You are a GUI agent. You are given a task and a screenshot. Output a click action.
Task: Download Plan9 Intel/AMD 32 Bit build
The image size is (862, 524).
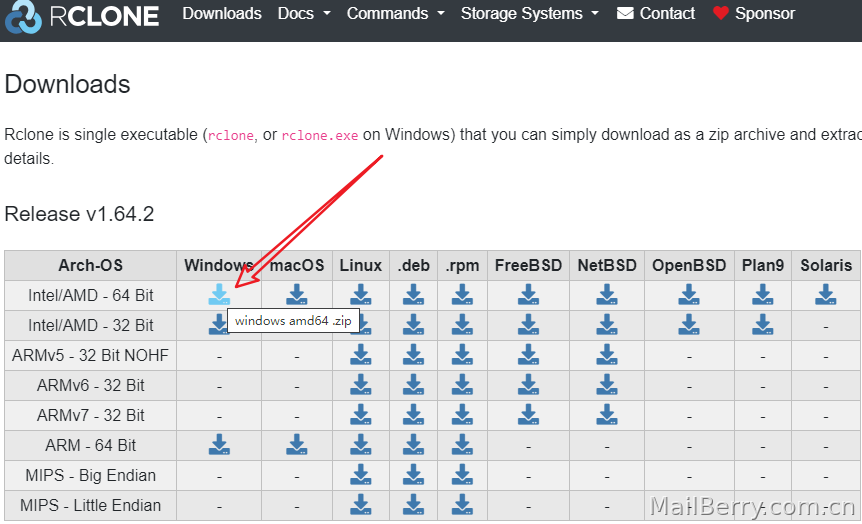coord(762,325)
